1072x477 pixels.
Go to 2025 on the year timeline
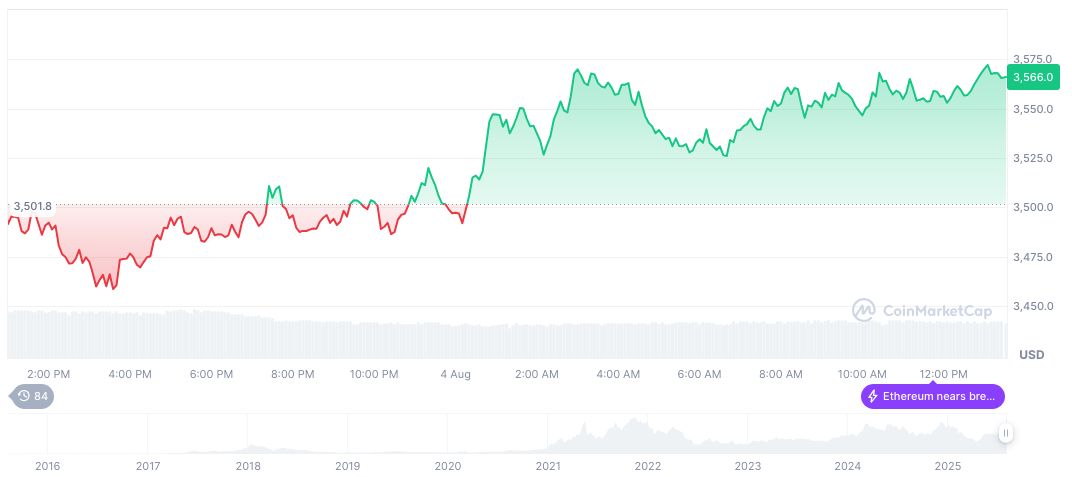948,466
